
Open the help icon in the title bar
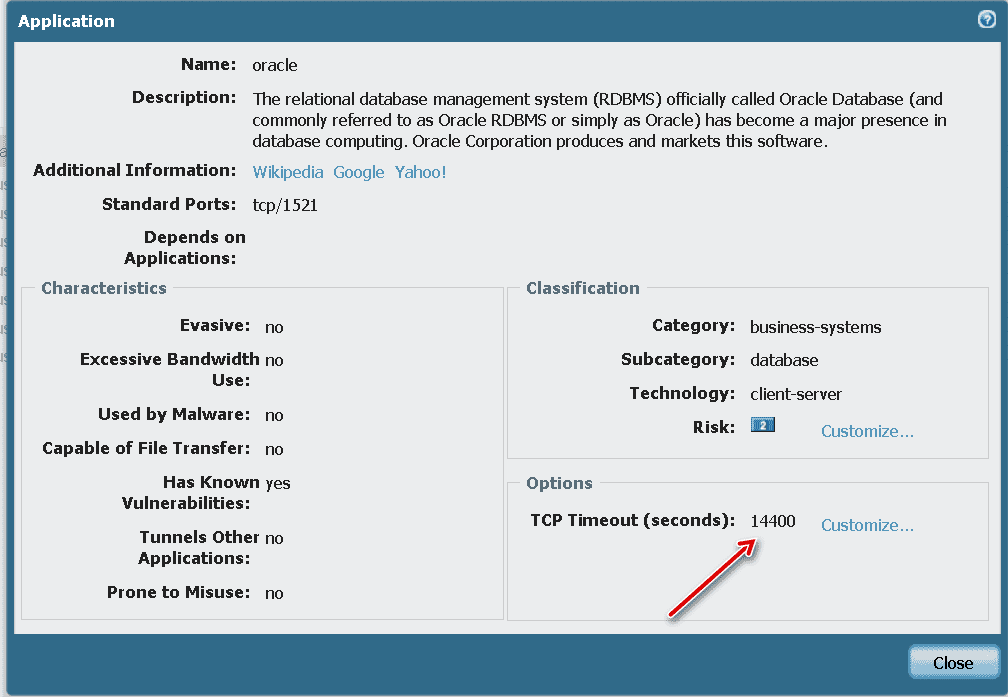[986, 19]
